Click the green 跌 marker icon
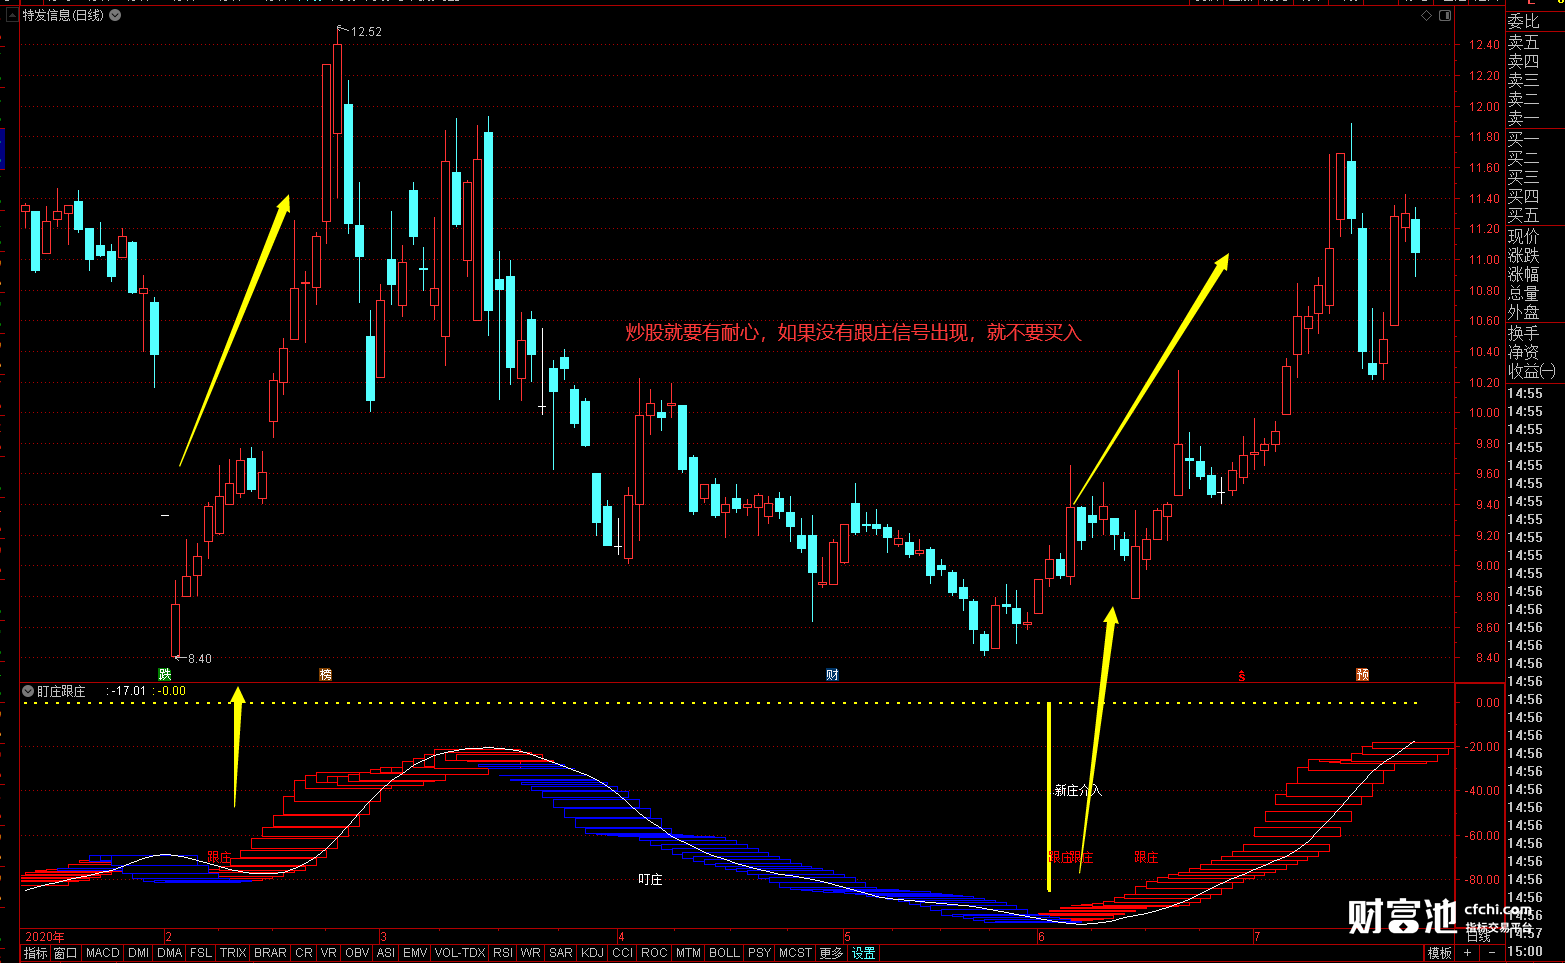 [x=165, y=675]
